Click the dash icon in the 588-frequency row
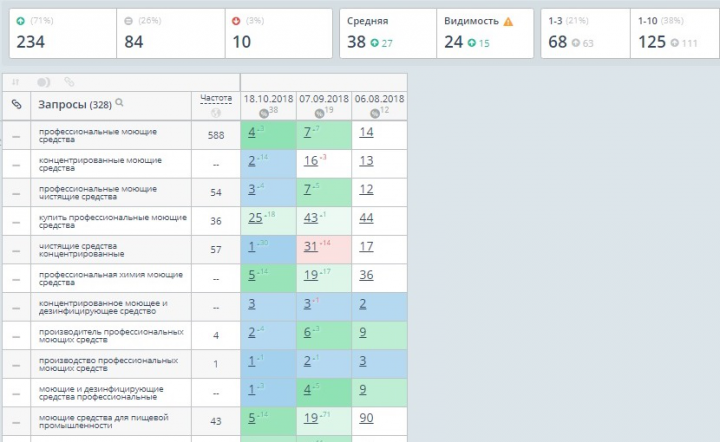Viewport: 720px width, 442px height. click(16, 137)
